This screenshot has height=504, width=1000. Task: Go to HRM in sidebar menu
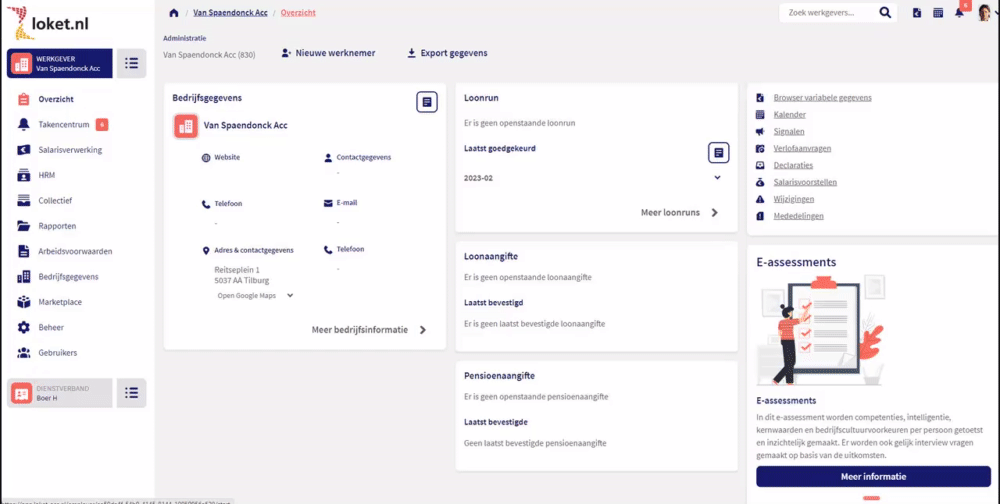pyautogui.click(x=46, y=175)
